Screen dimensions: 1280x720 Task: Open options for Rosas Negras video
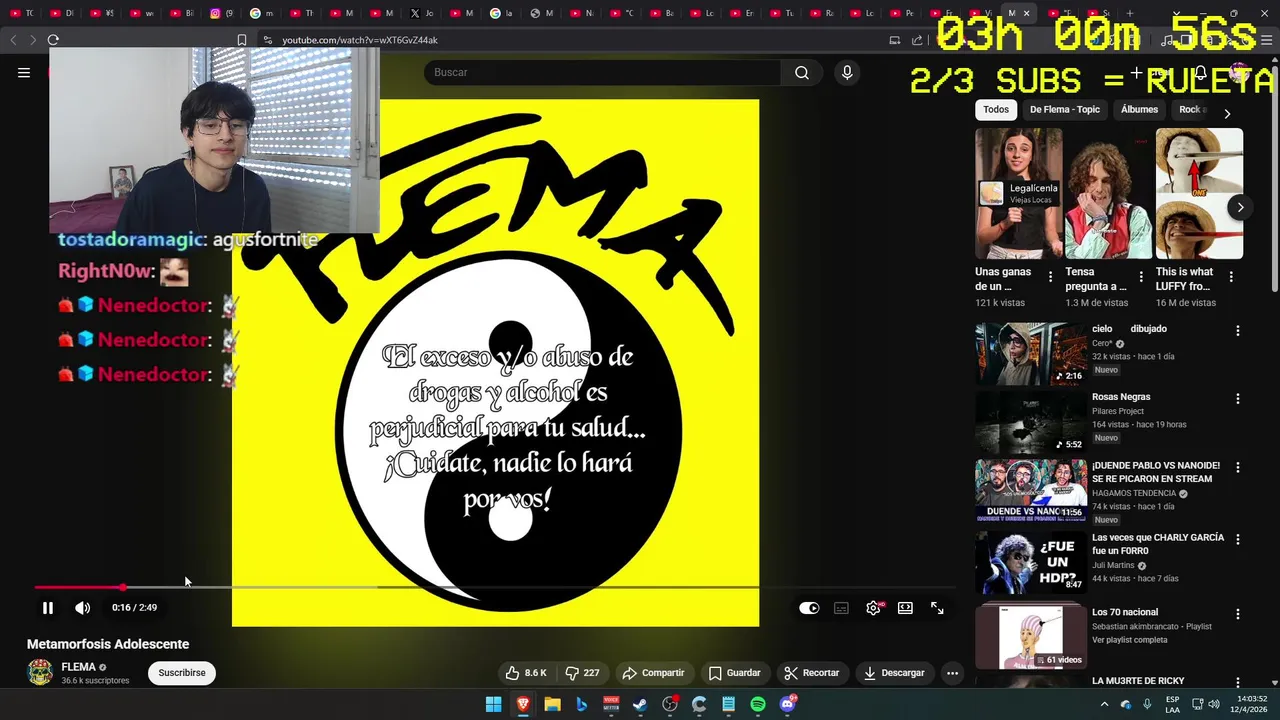point(1238,399)
